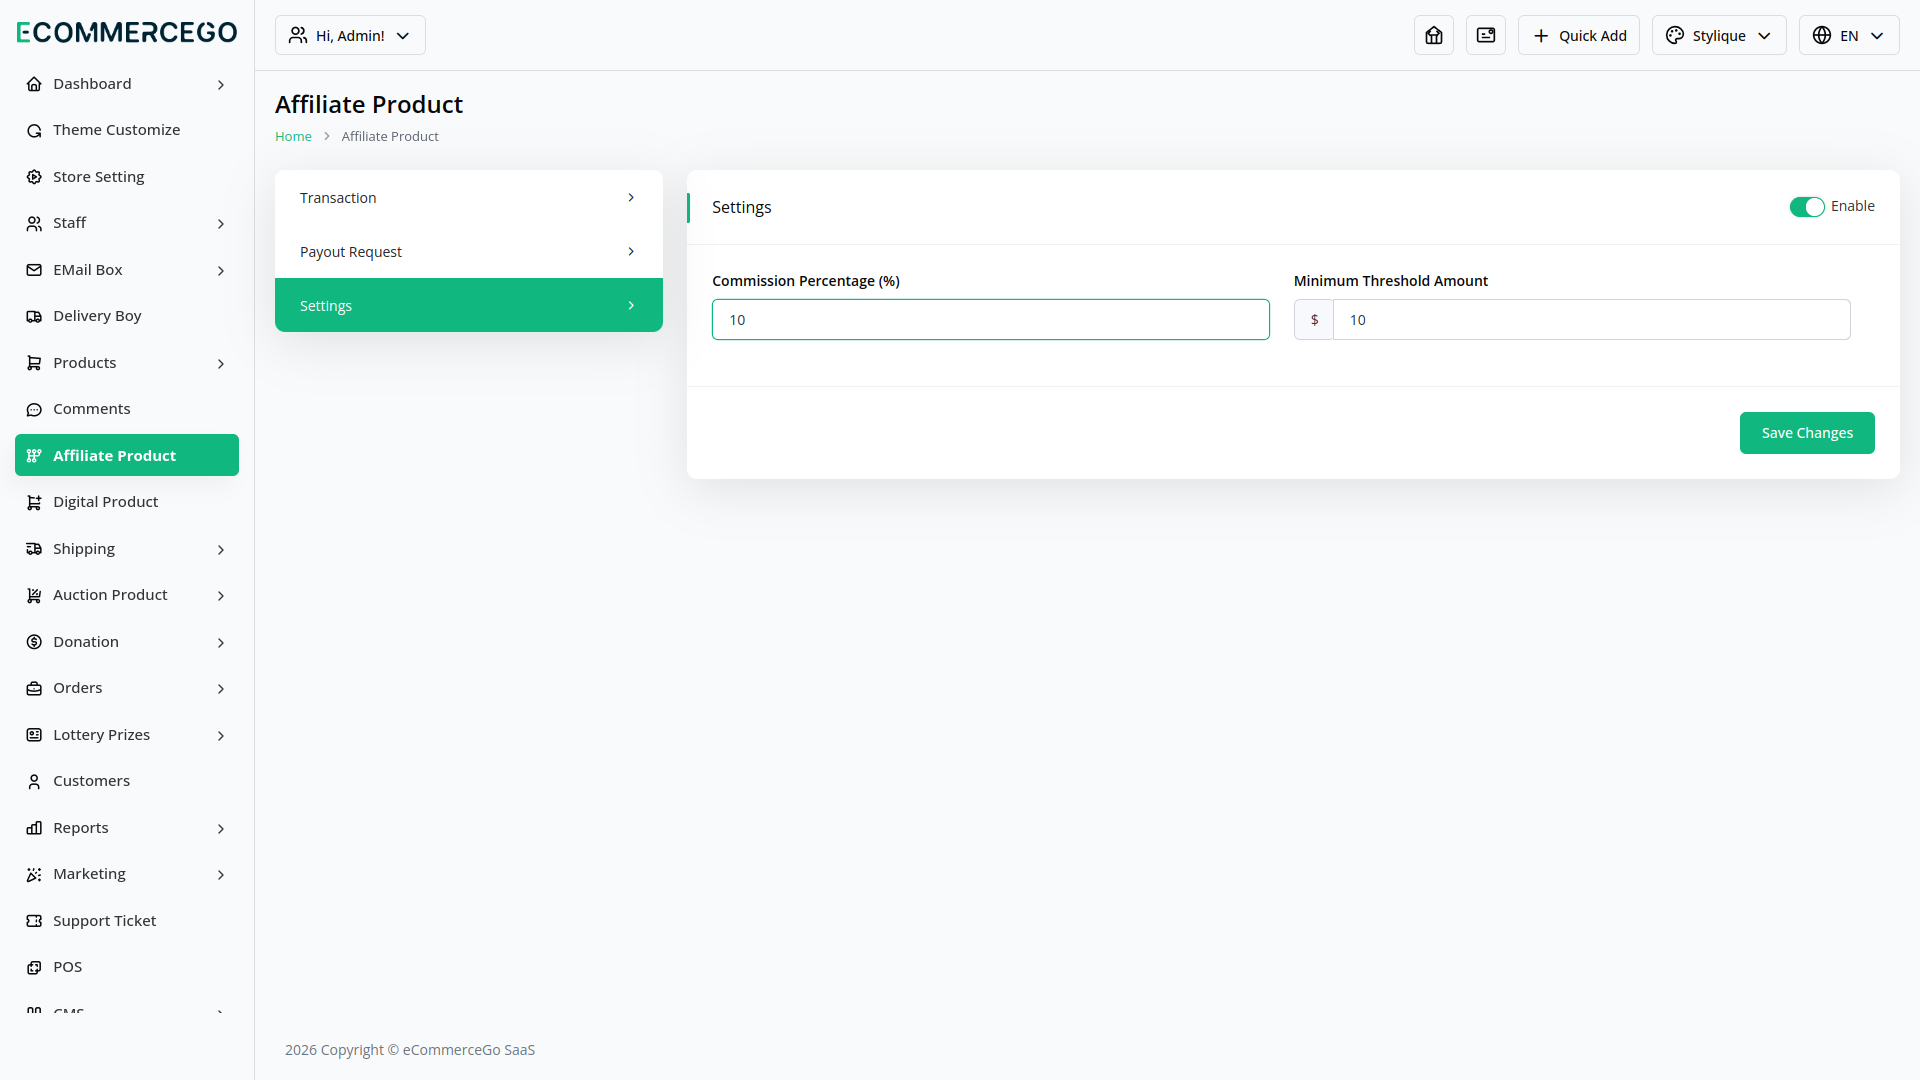Viewport: 1920px width, 1080px height.
Task: Click the globe language icon
Action: click(x=1822, y=35)
